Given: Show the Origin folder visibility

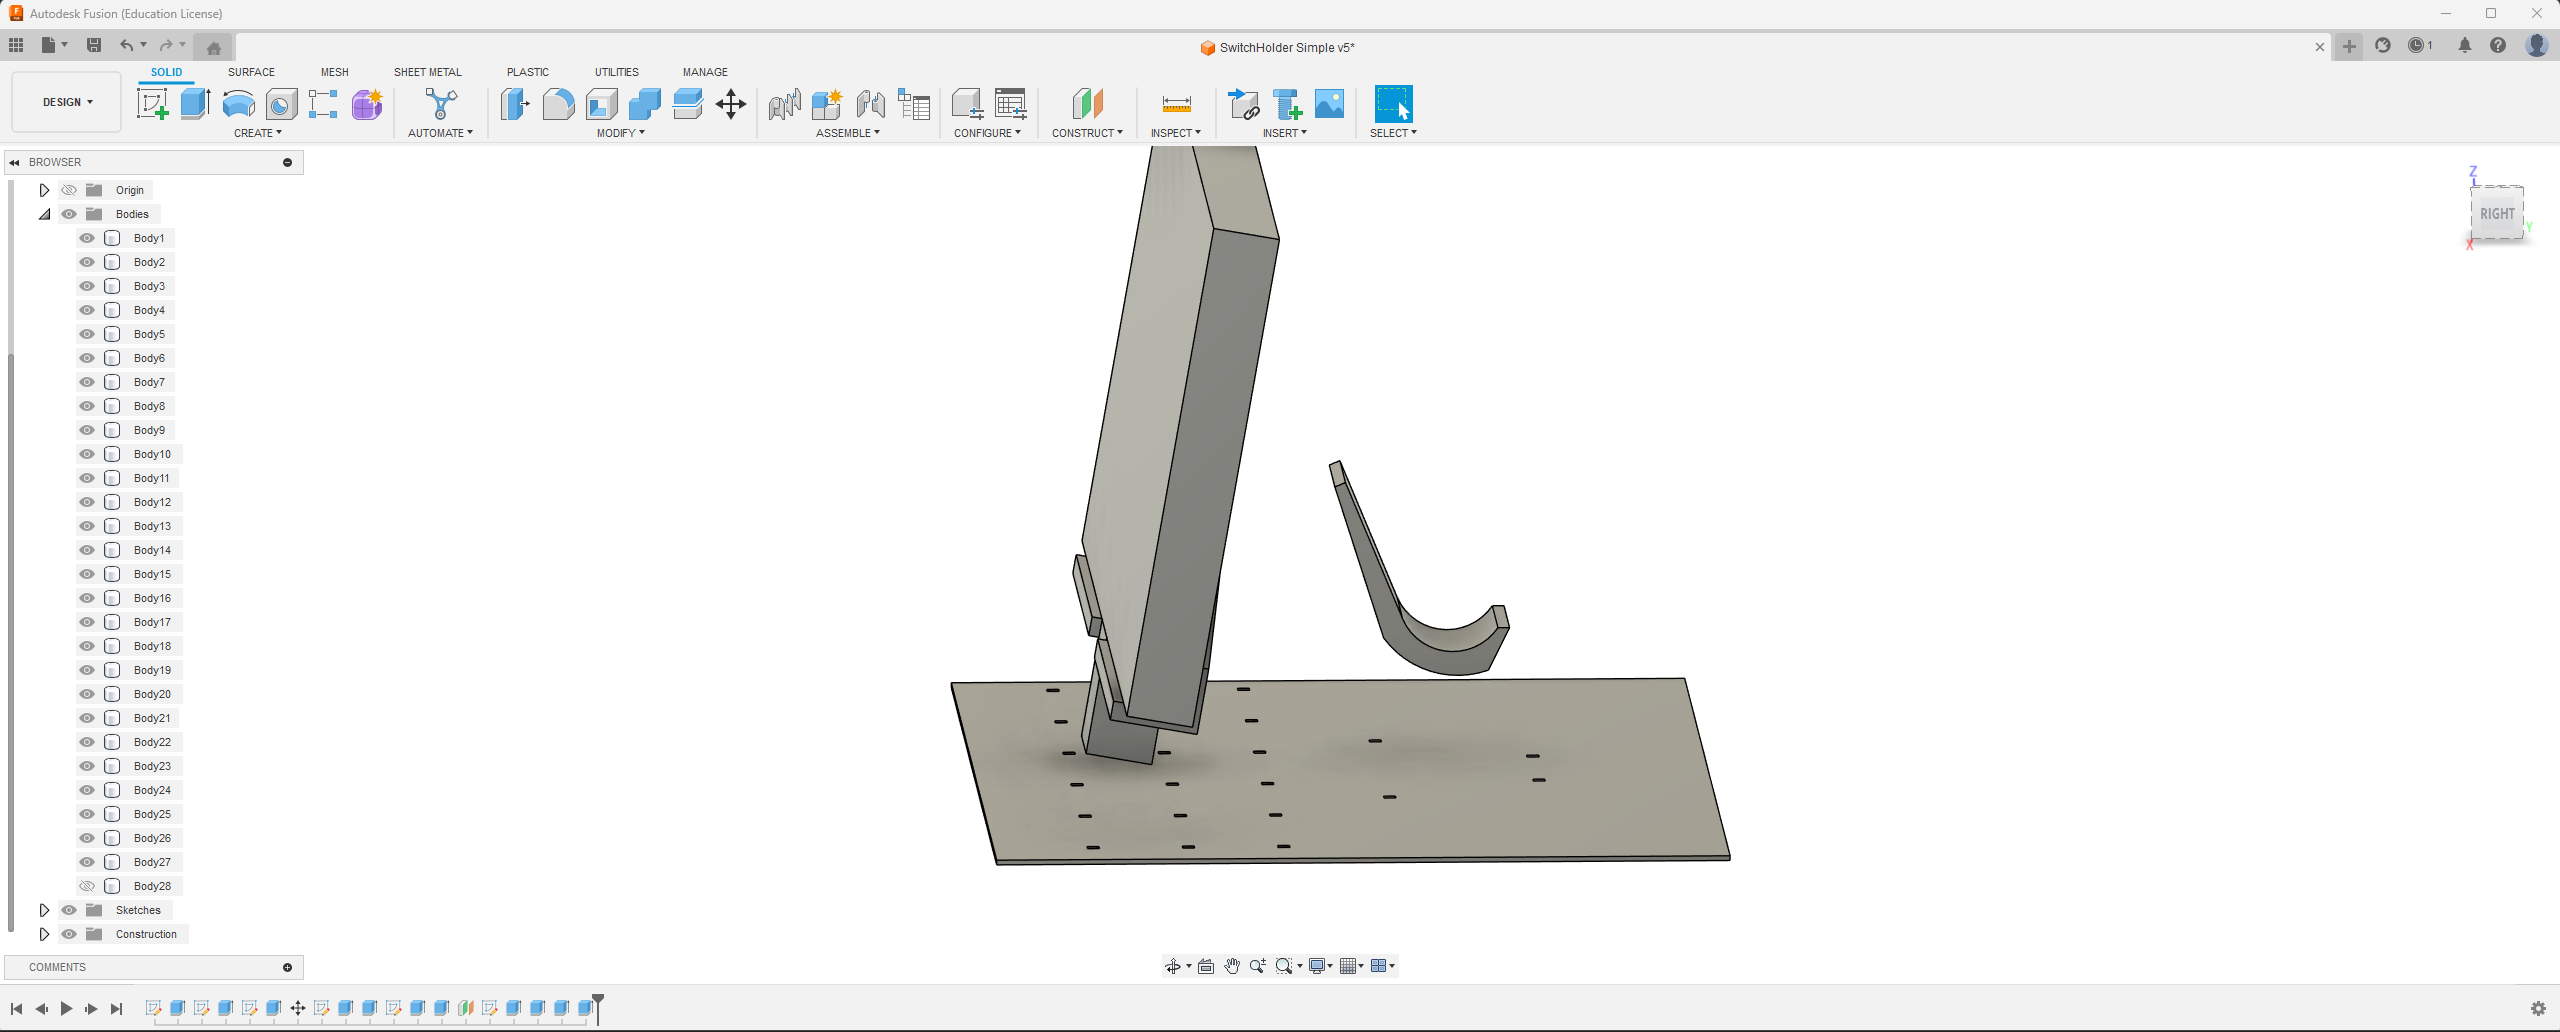Looking at the screenshot, I should tap(69, 190).
